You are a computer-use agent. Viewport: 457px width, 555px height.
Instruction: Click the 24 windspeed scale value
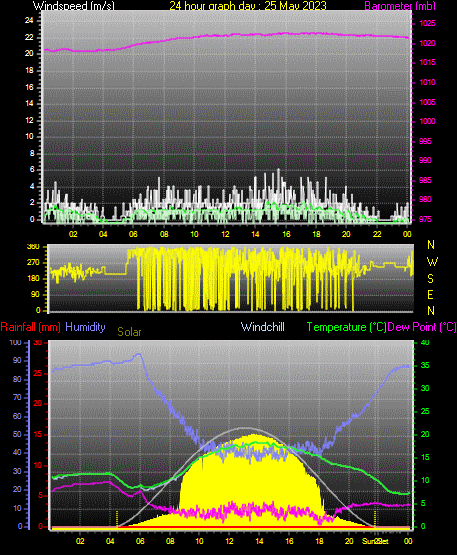(x=29, y=21)
